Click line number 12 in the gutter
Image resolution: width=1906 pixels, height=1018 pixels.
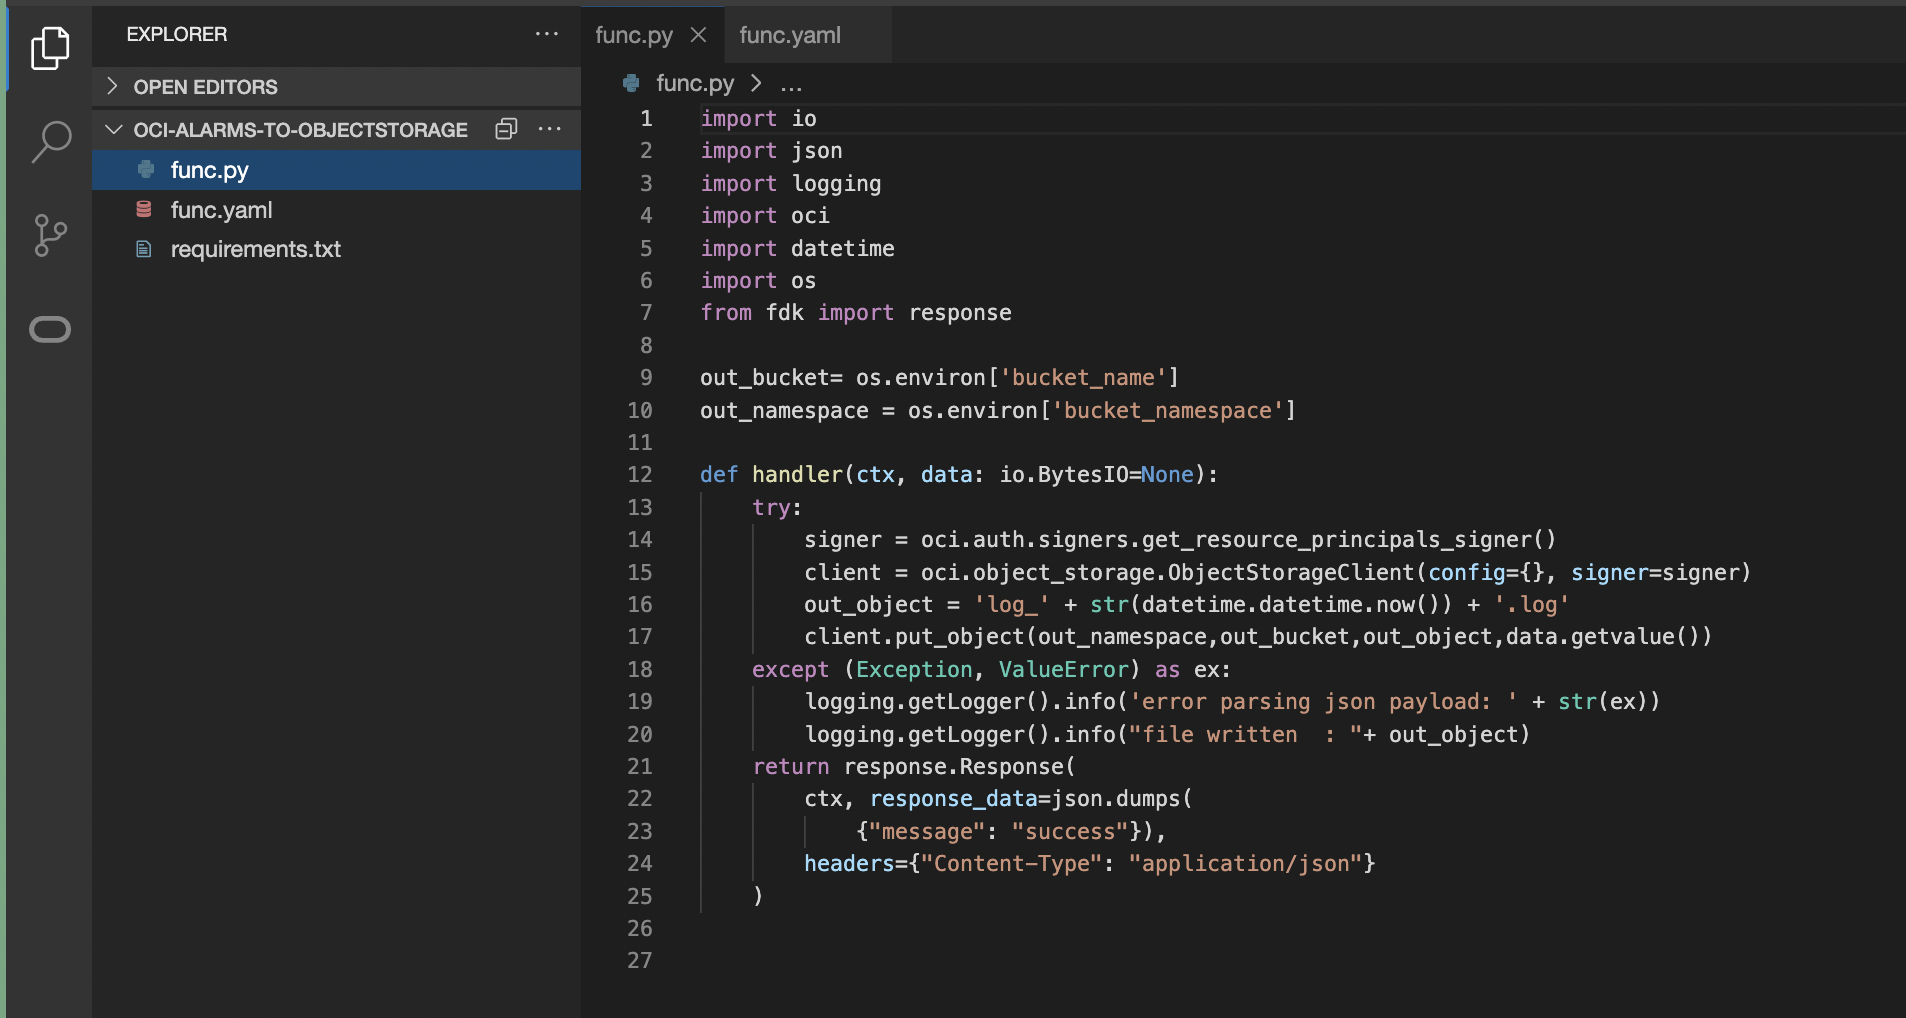point(640,475)
